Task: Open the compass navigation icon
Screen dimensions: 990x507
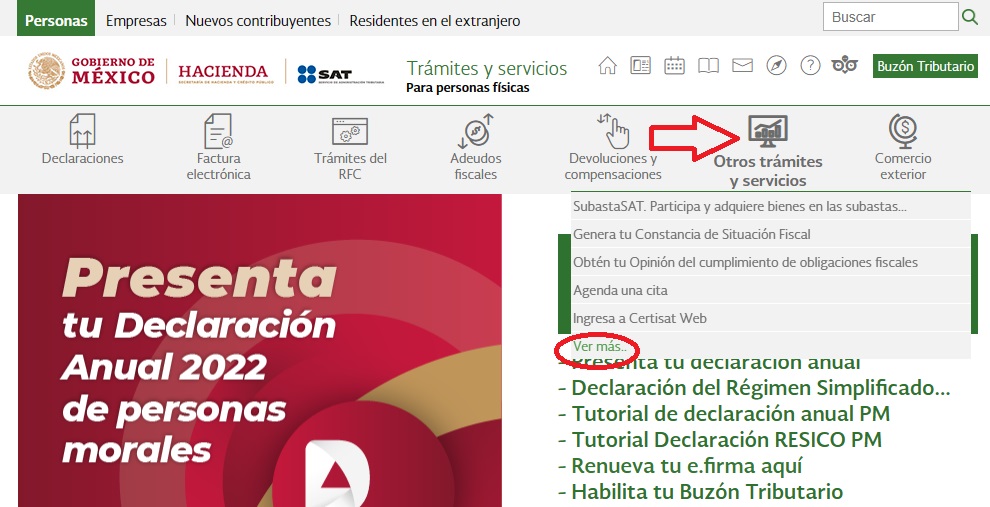Action: (x=776, y=66)
